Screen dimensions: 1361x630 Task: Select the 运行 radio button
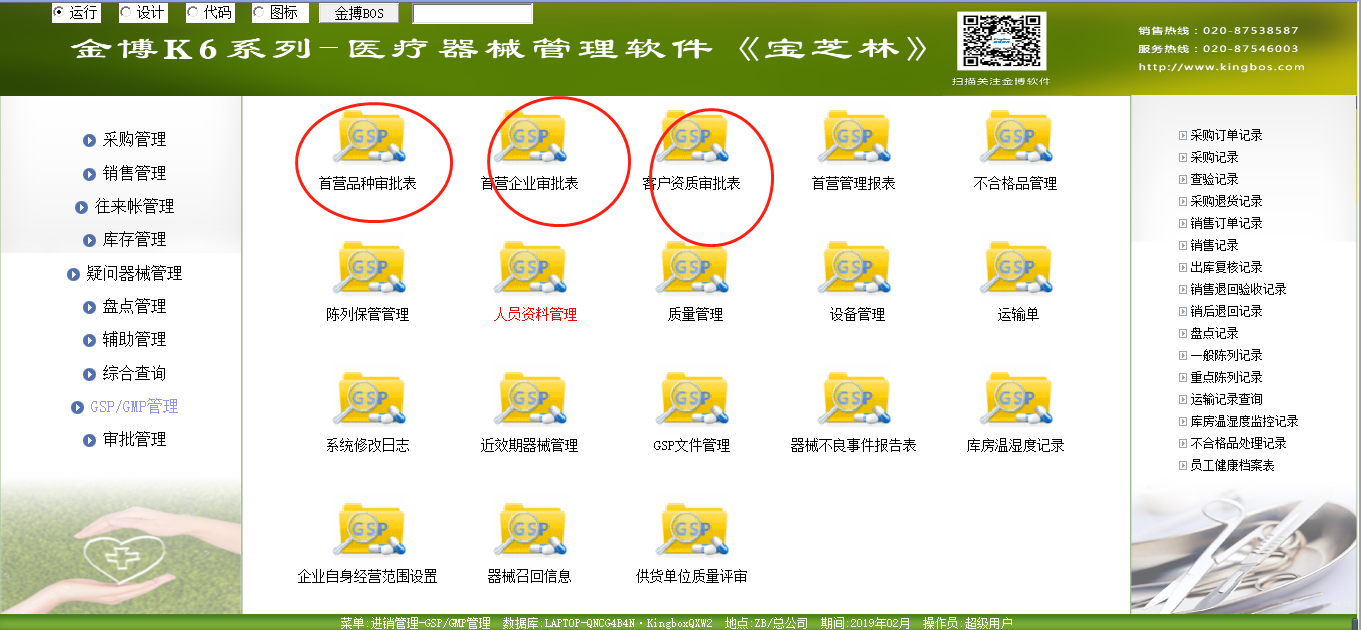click(x=59, y=13)
